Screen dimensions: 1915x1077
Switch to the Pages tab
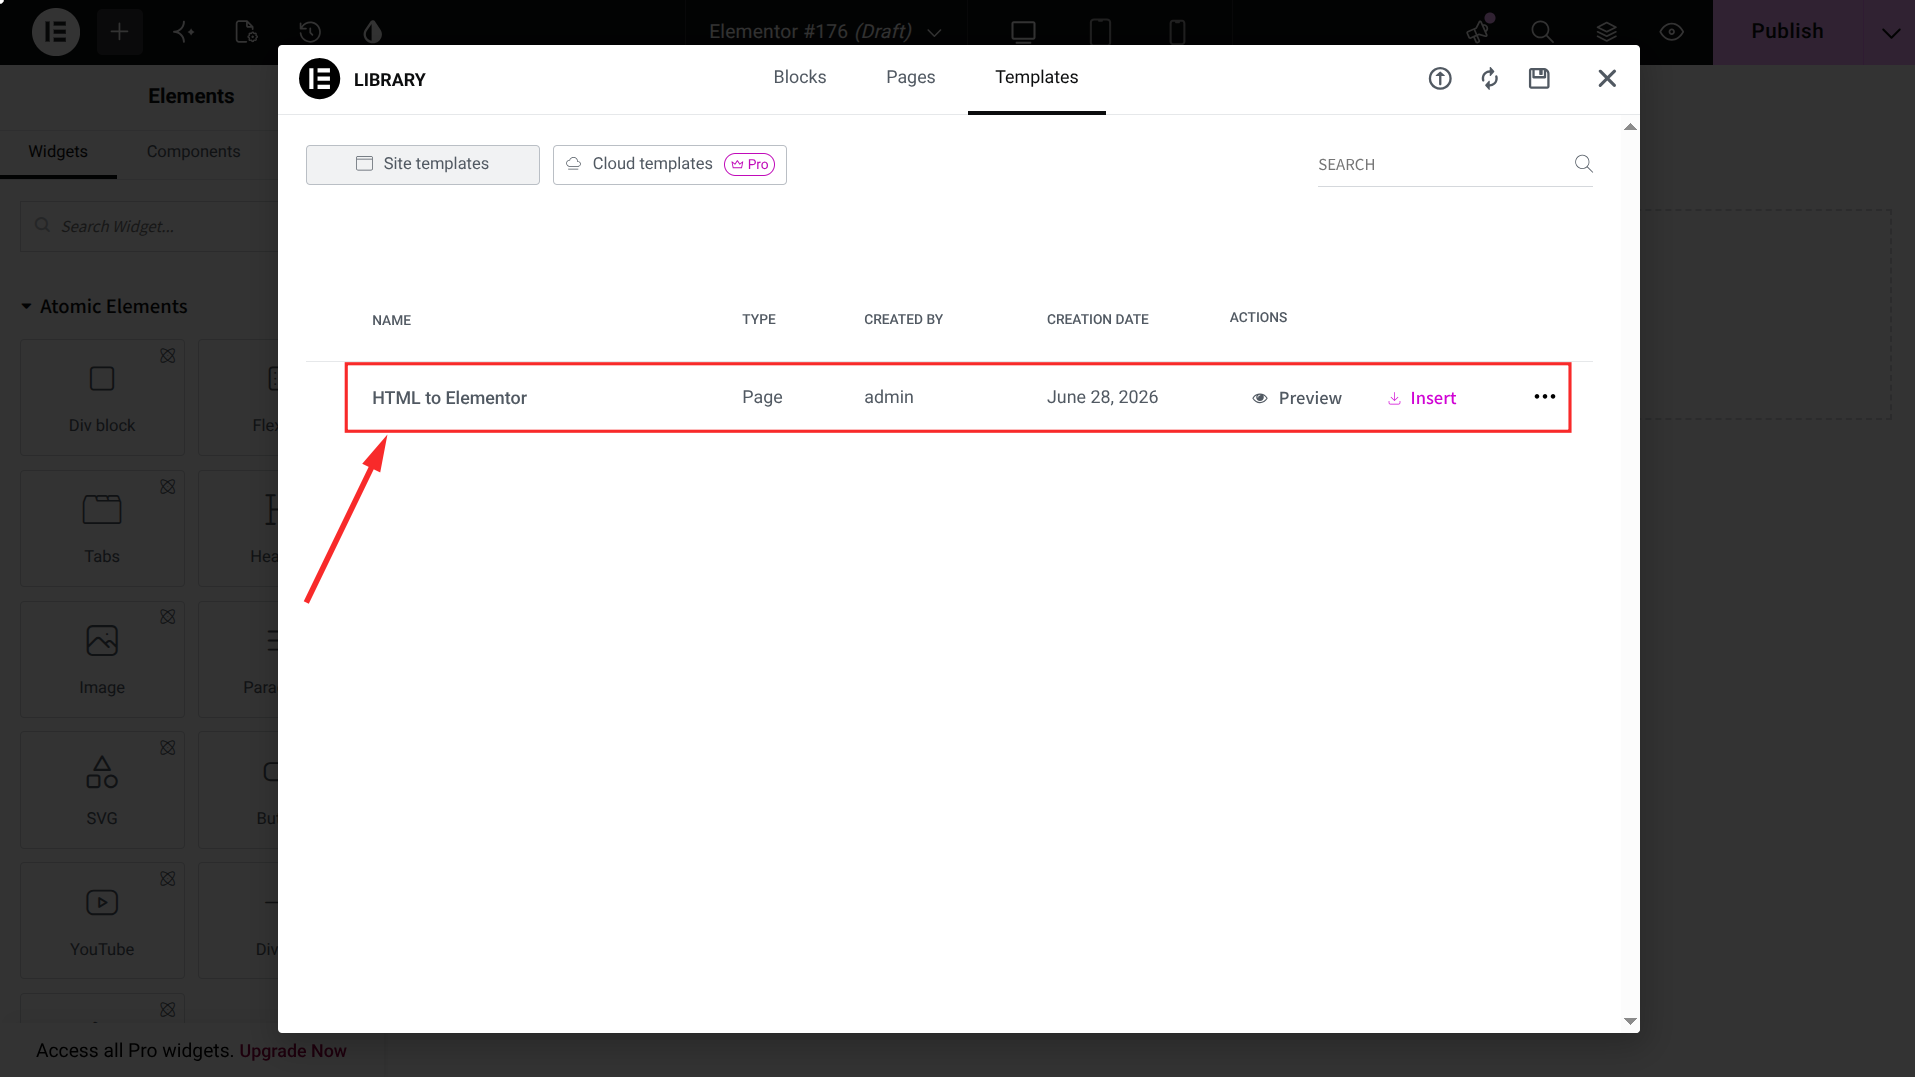click(x=910, y=77)
